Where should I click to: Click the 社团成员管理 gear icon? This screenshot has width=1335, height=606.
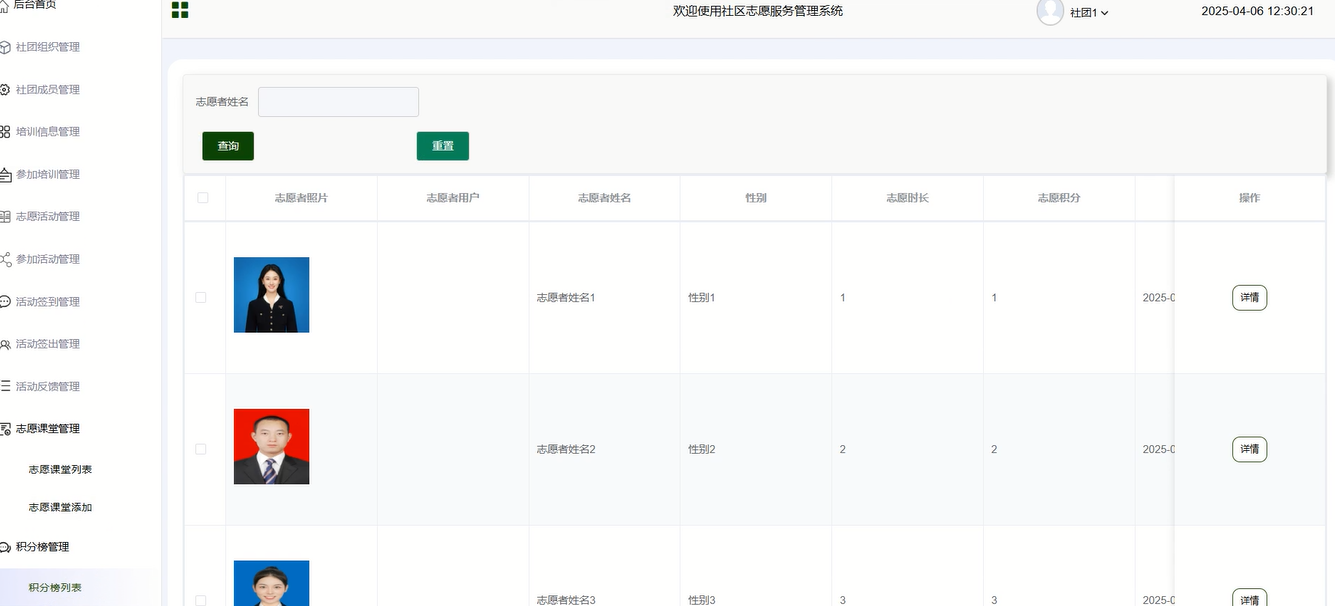tap(6, 90)
